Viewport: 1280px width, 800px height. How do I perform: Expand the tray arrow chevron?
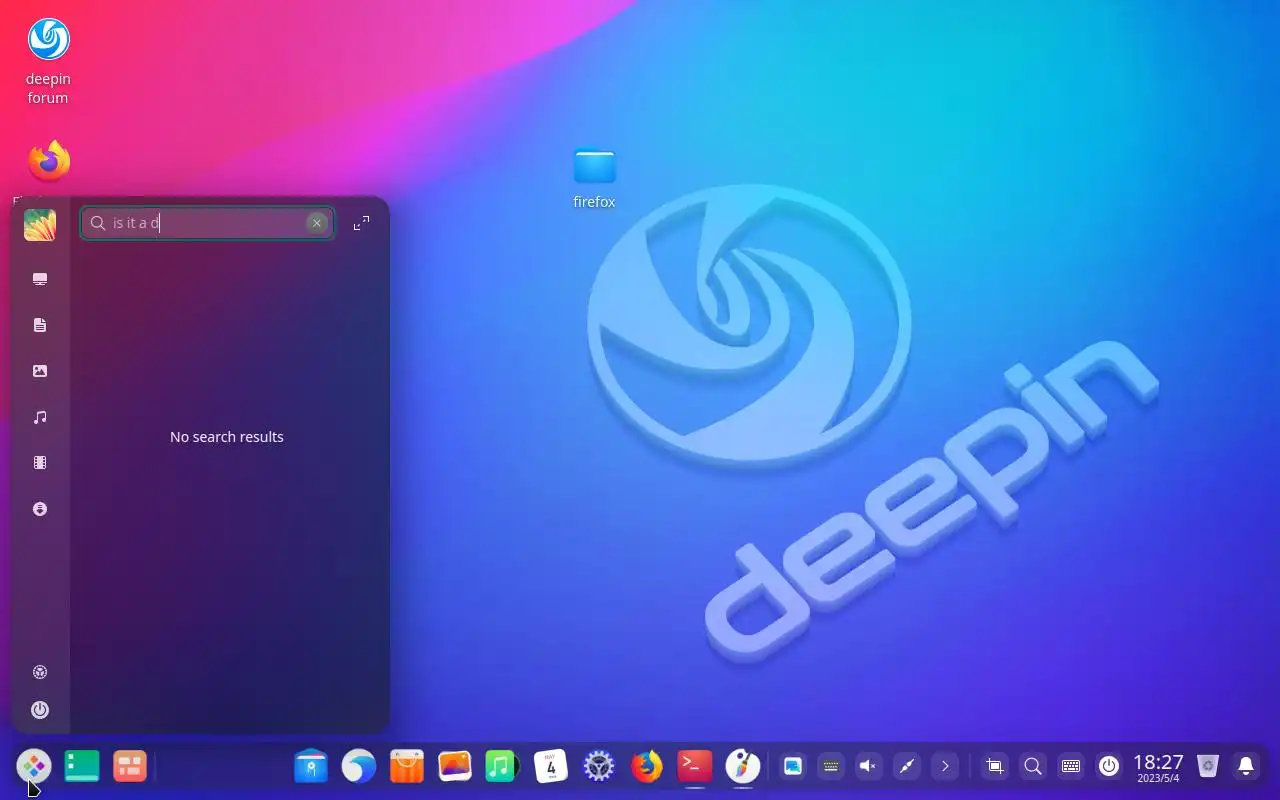(945, 767)
